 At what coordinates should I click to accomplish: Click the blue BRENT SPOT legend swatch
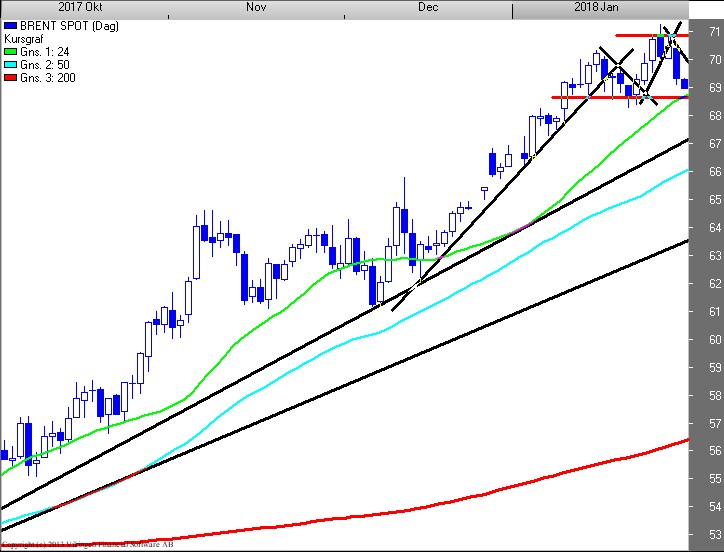11,26
